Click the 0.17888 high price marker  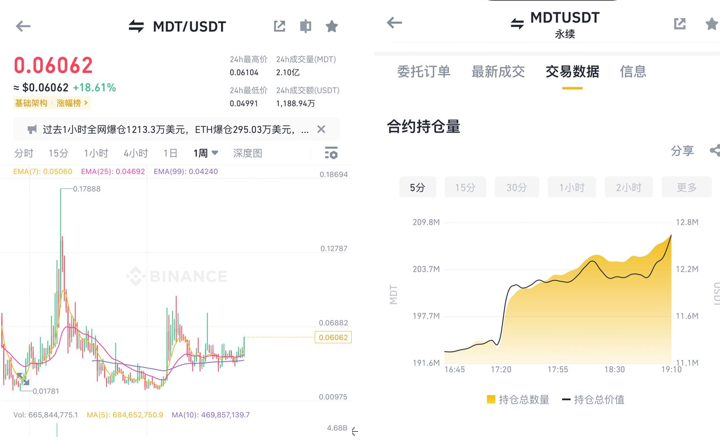tap(87, 189)
